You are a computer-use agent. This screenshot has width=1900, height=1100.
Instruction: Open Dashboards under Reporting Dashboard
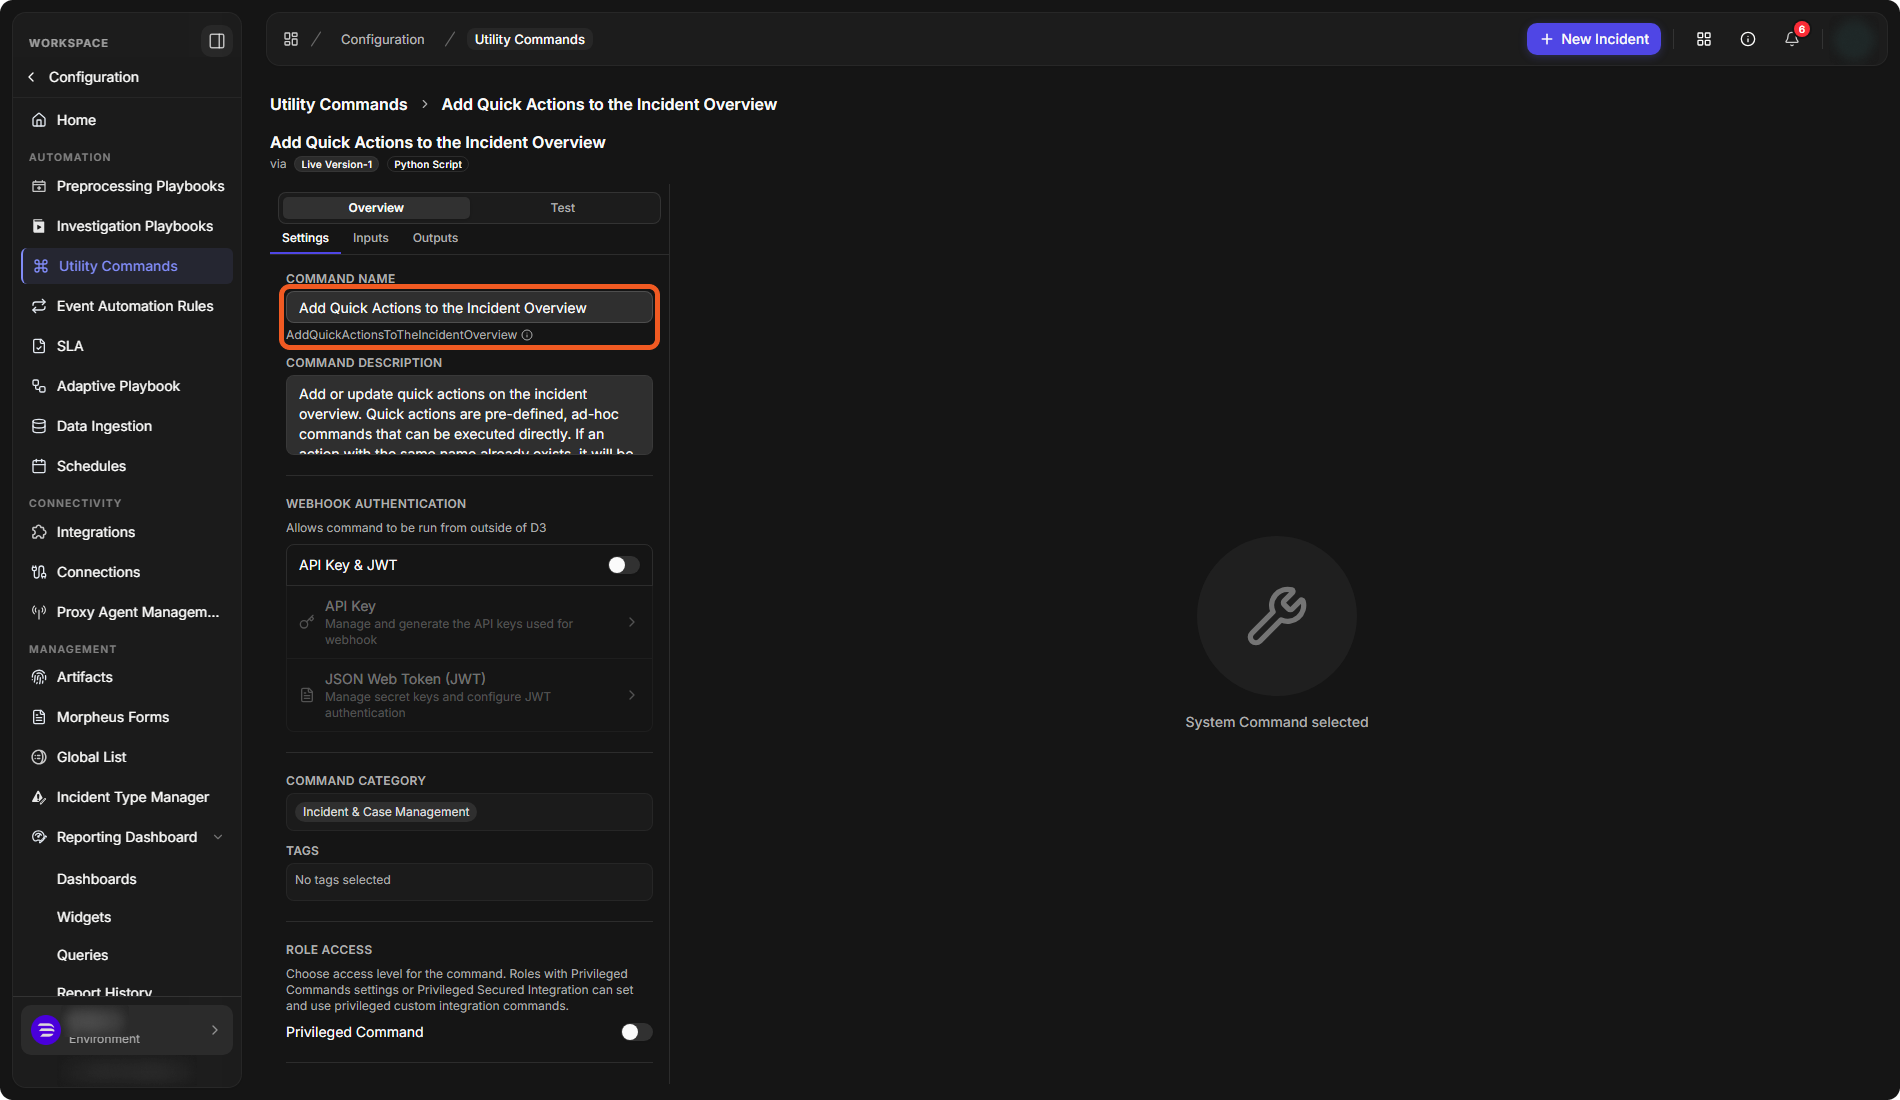(x=97, y=879)
